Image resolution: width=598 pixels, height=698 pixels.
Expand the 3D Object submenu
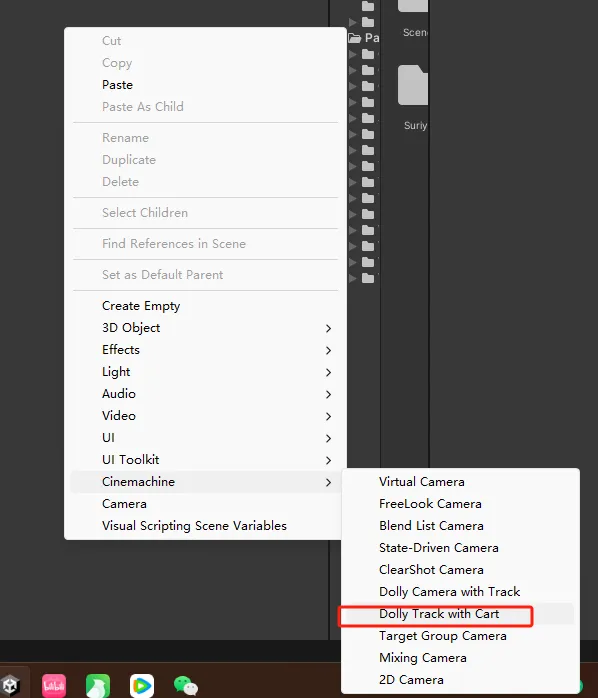click(205, 328)
